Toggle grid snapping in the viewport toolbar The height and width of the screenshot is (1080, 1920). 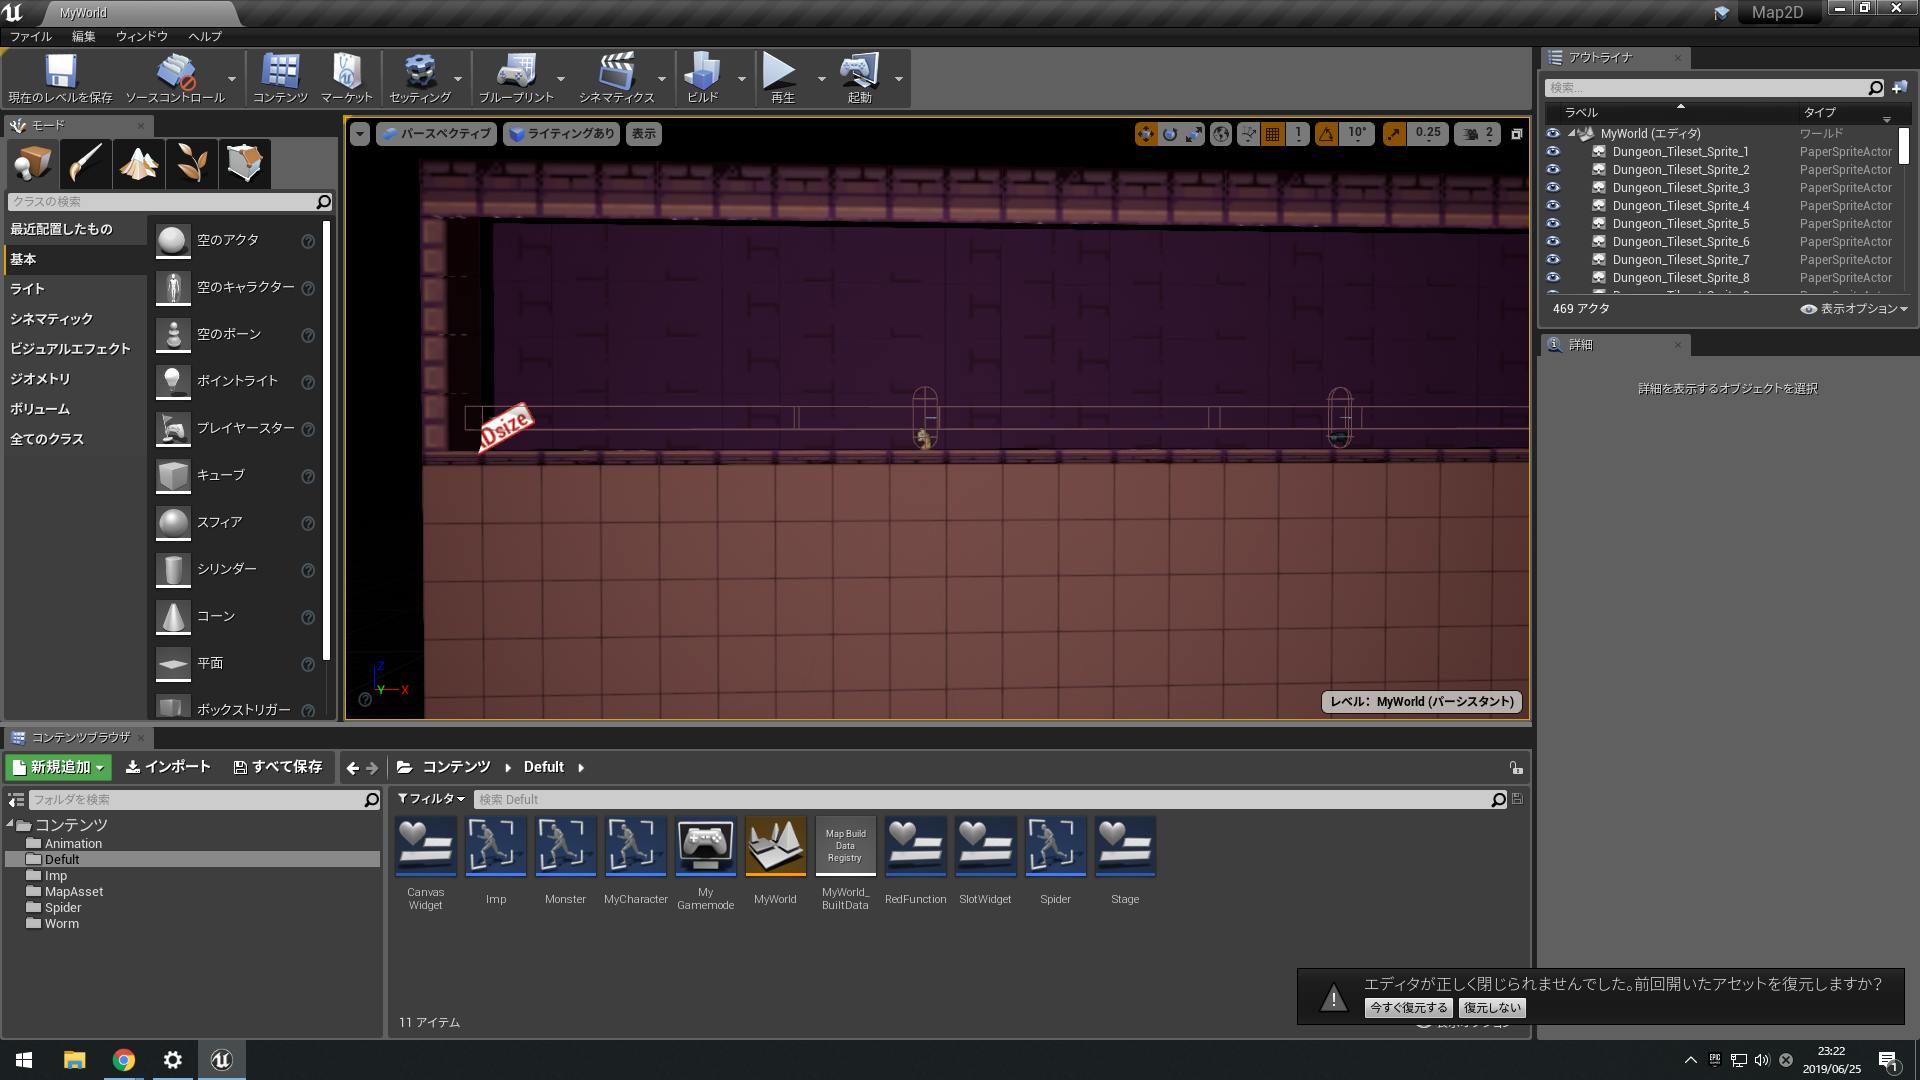[x=1272, y=134]
